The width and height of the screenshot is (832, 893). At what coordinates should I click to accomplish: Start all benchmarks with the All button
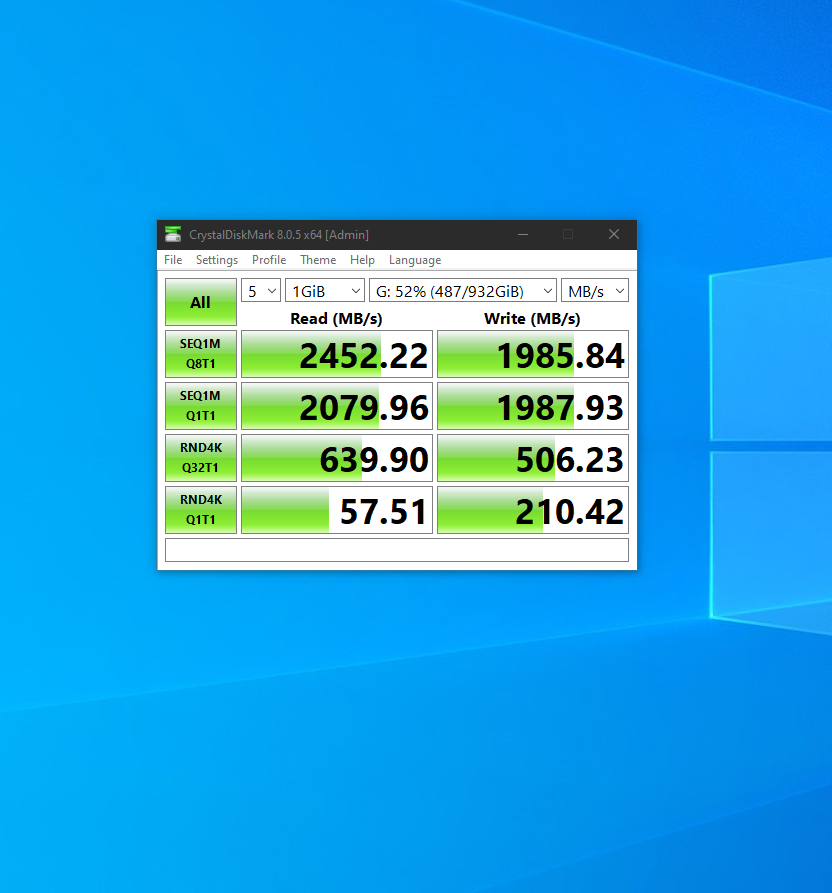(200, 302)
